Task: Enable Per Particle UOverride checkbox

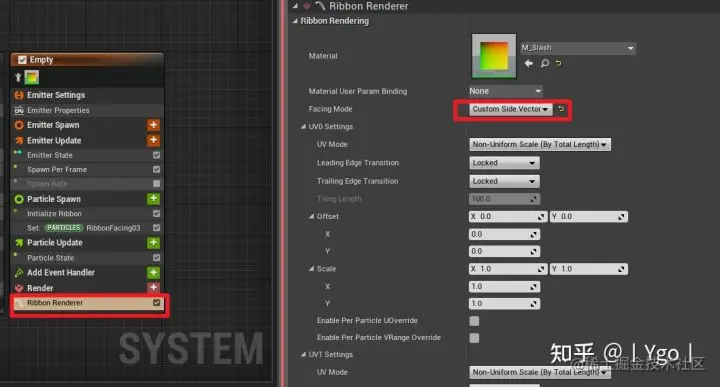Action: click(474, 320)
